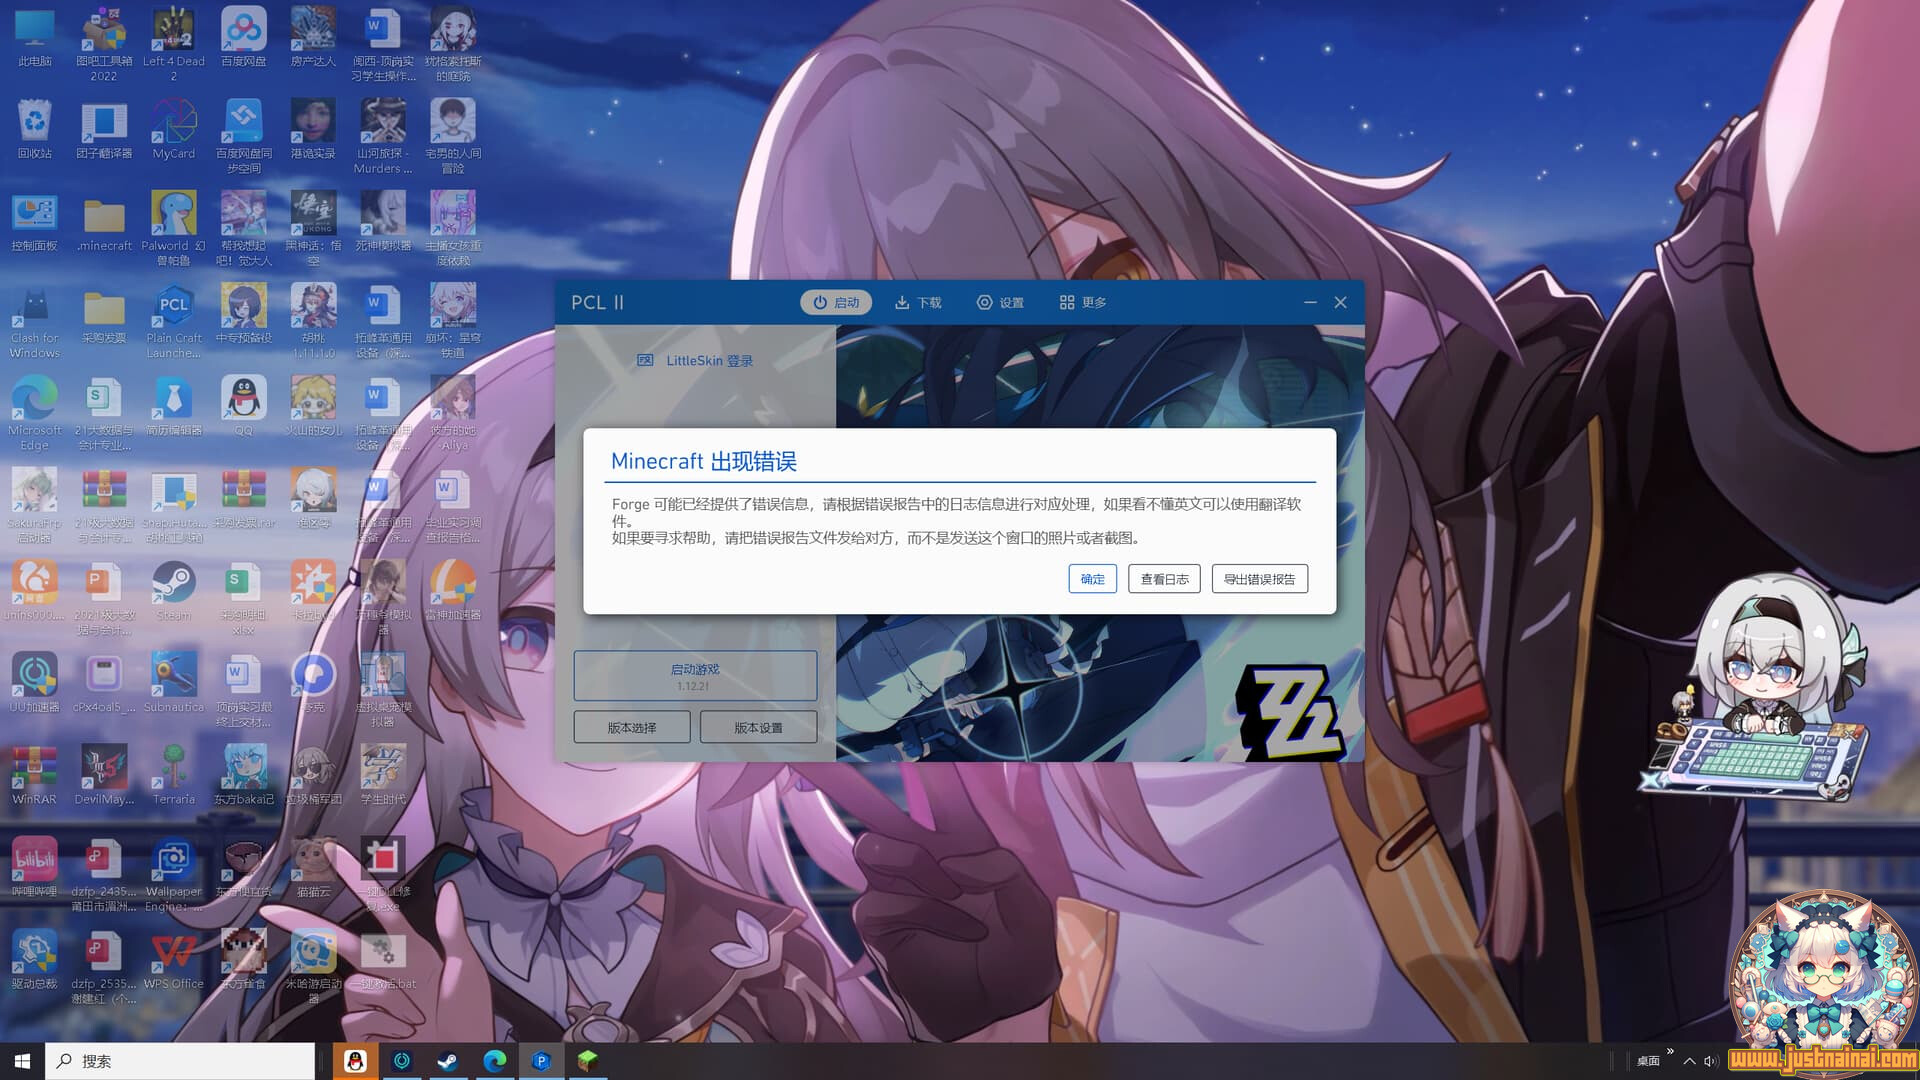Select the Subnautica desktop shortcut
The image size is (1920, 1080).
pos(173,684)
